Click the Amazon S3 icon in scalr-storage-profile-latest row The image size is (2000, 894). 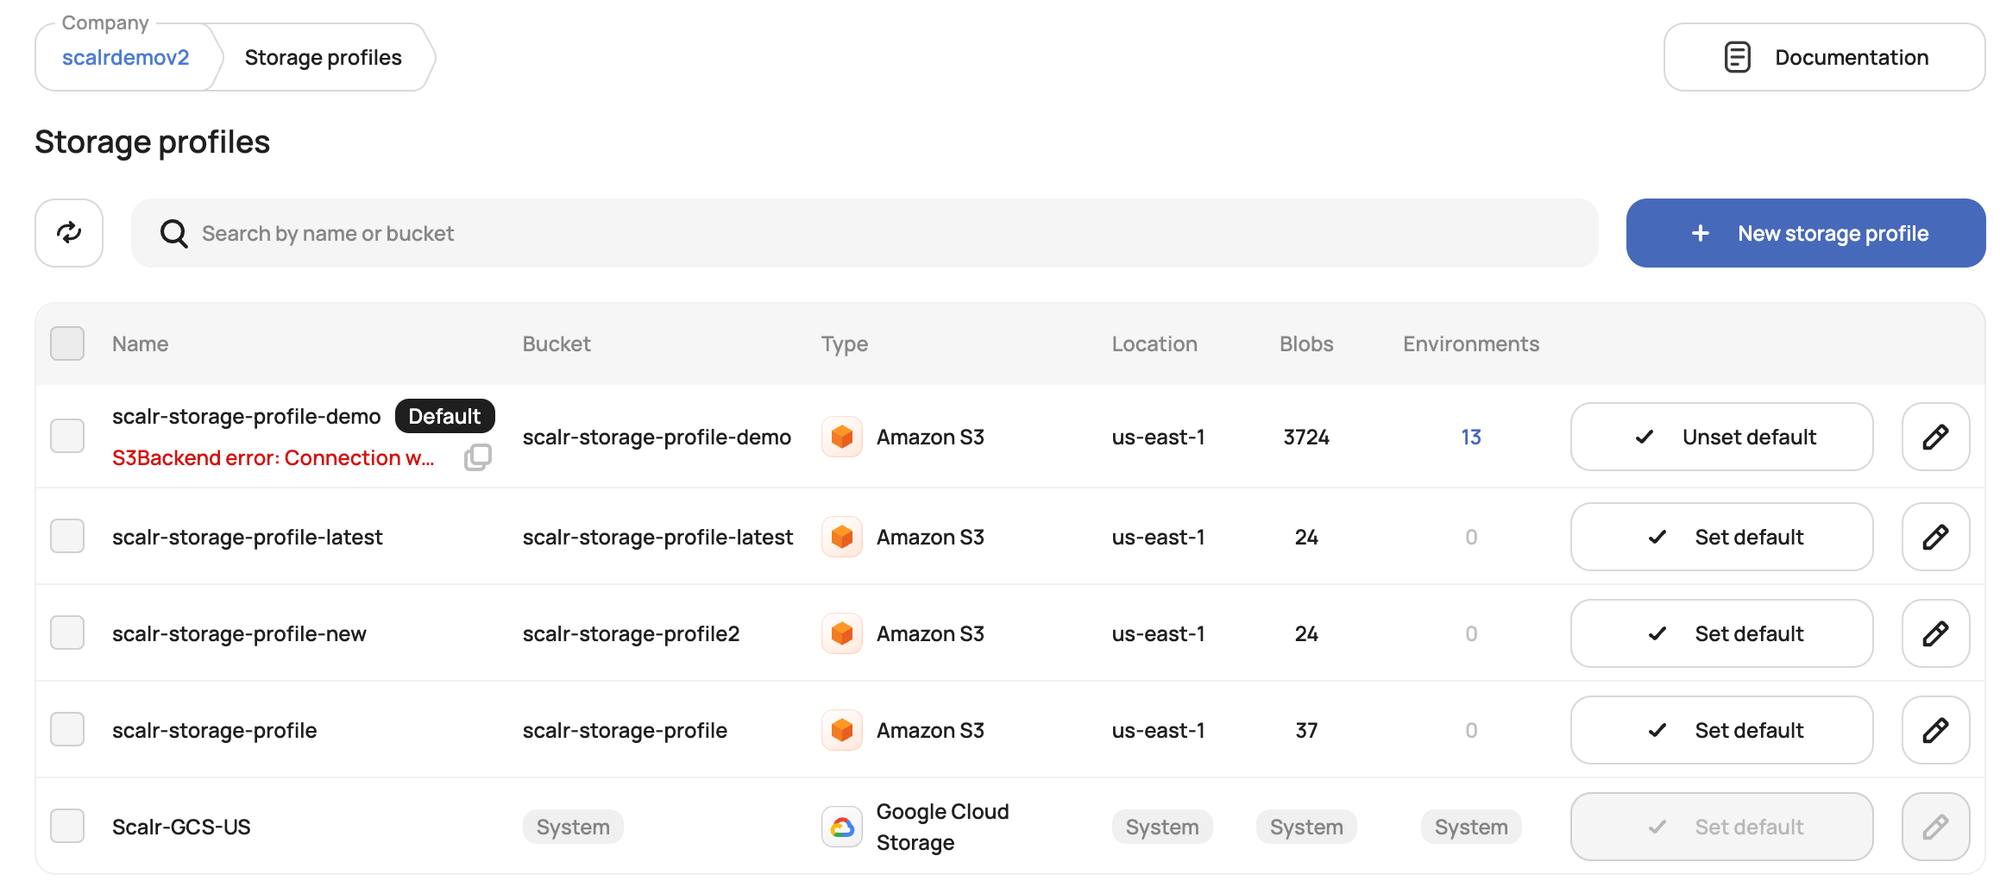coord(842,537)
